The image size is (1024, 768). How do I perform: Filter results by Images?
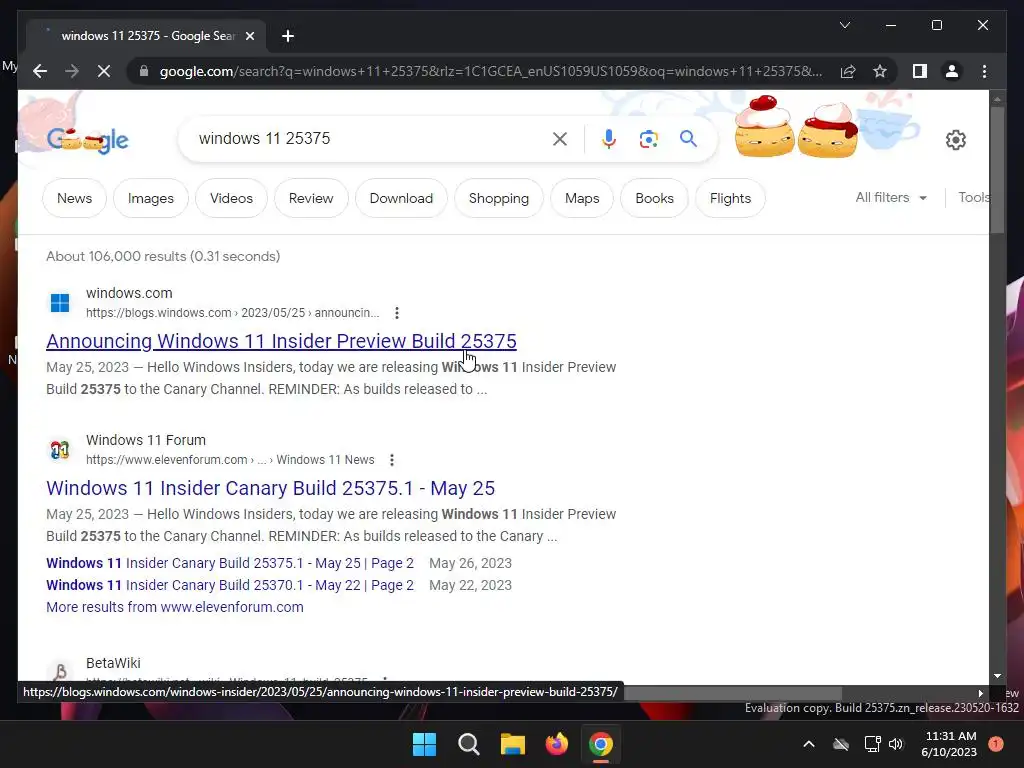[151, 198]
